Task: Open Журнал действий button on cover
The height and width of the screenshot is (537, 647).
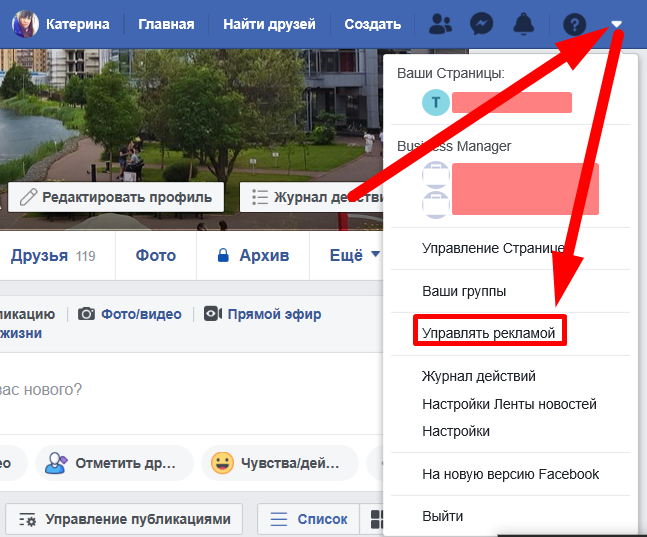Action: 312,197
